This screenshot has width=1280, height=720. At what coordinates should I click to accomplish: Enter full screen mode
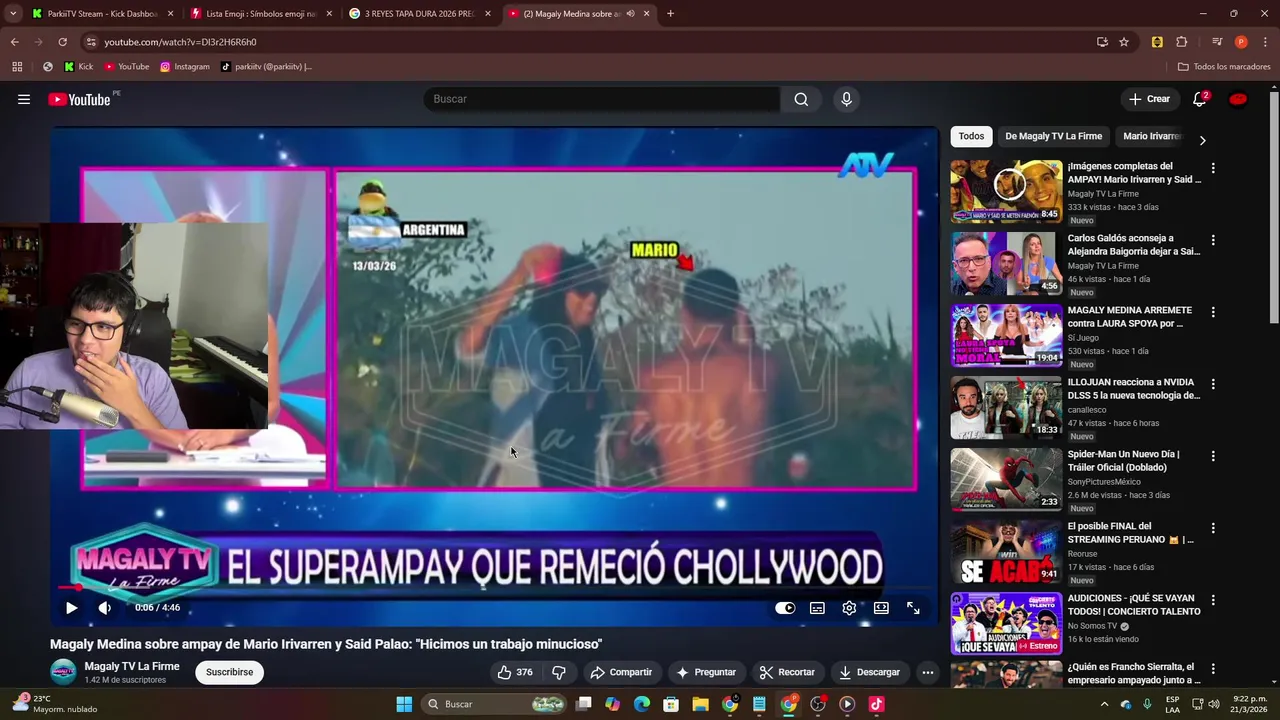[x=913, y=607]
